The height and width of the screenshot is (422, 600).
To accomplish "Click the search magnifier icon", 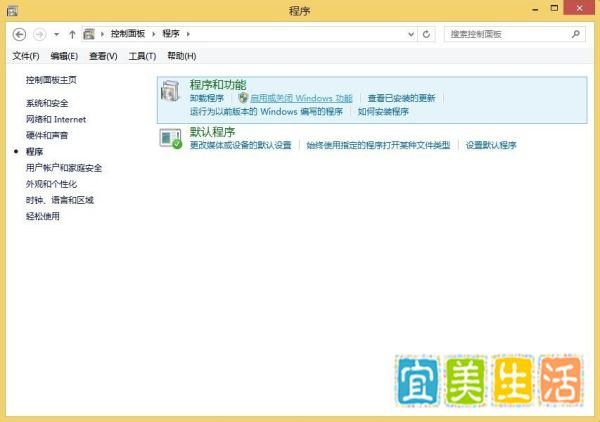I will pyautogui.click(x=576, y=34).
